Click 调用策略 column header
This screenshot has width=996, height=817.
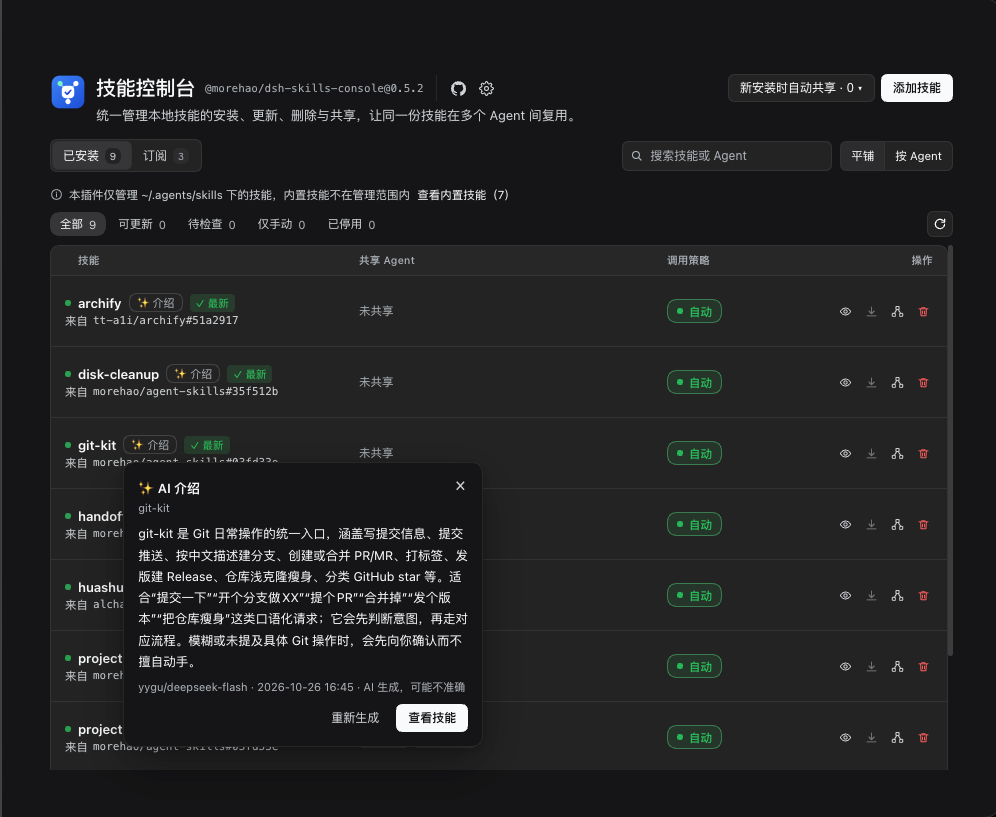688,260
